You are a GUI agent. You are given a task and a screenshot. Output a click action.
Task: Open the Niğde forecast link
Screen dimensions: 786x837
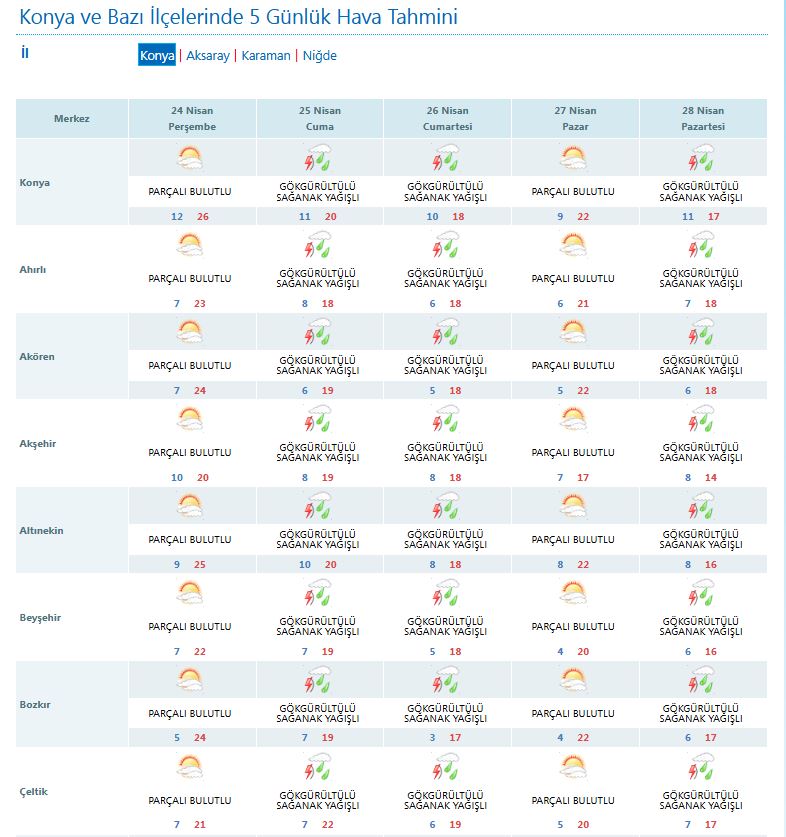click(x=320, y=56)
